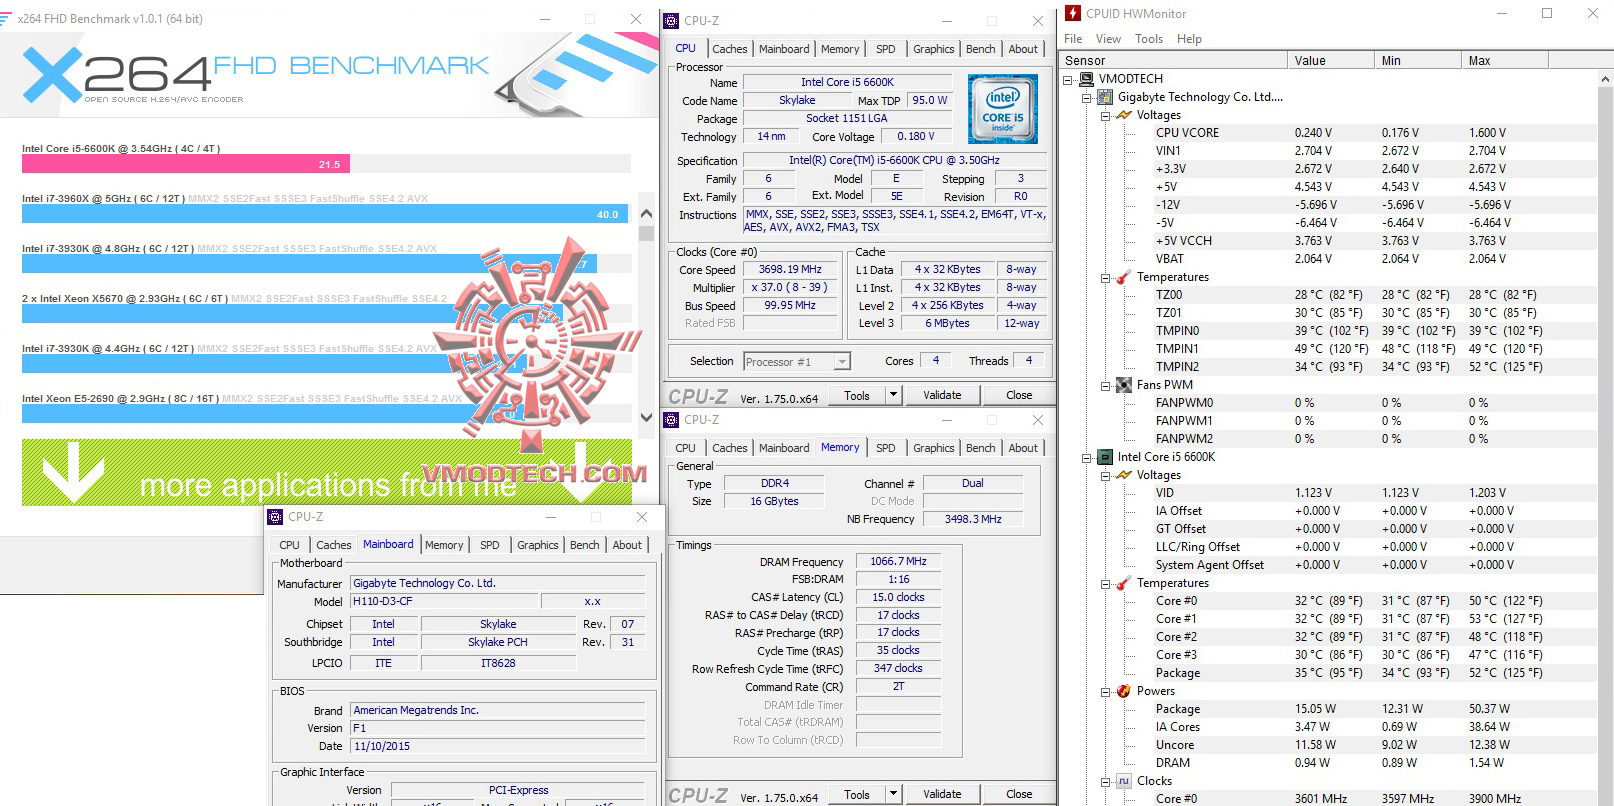The height and width of the screenshot is (806, 1614).
Task: Collapse Voltages under Gigabyte Technology
Action: (1105, 115)
